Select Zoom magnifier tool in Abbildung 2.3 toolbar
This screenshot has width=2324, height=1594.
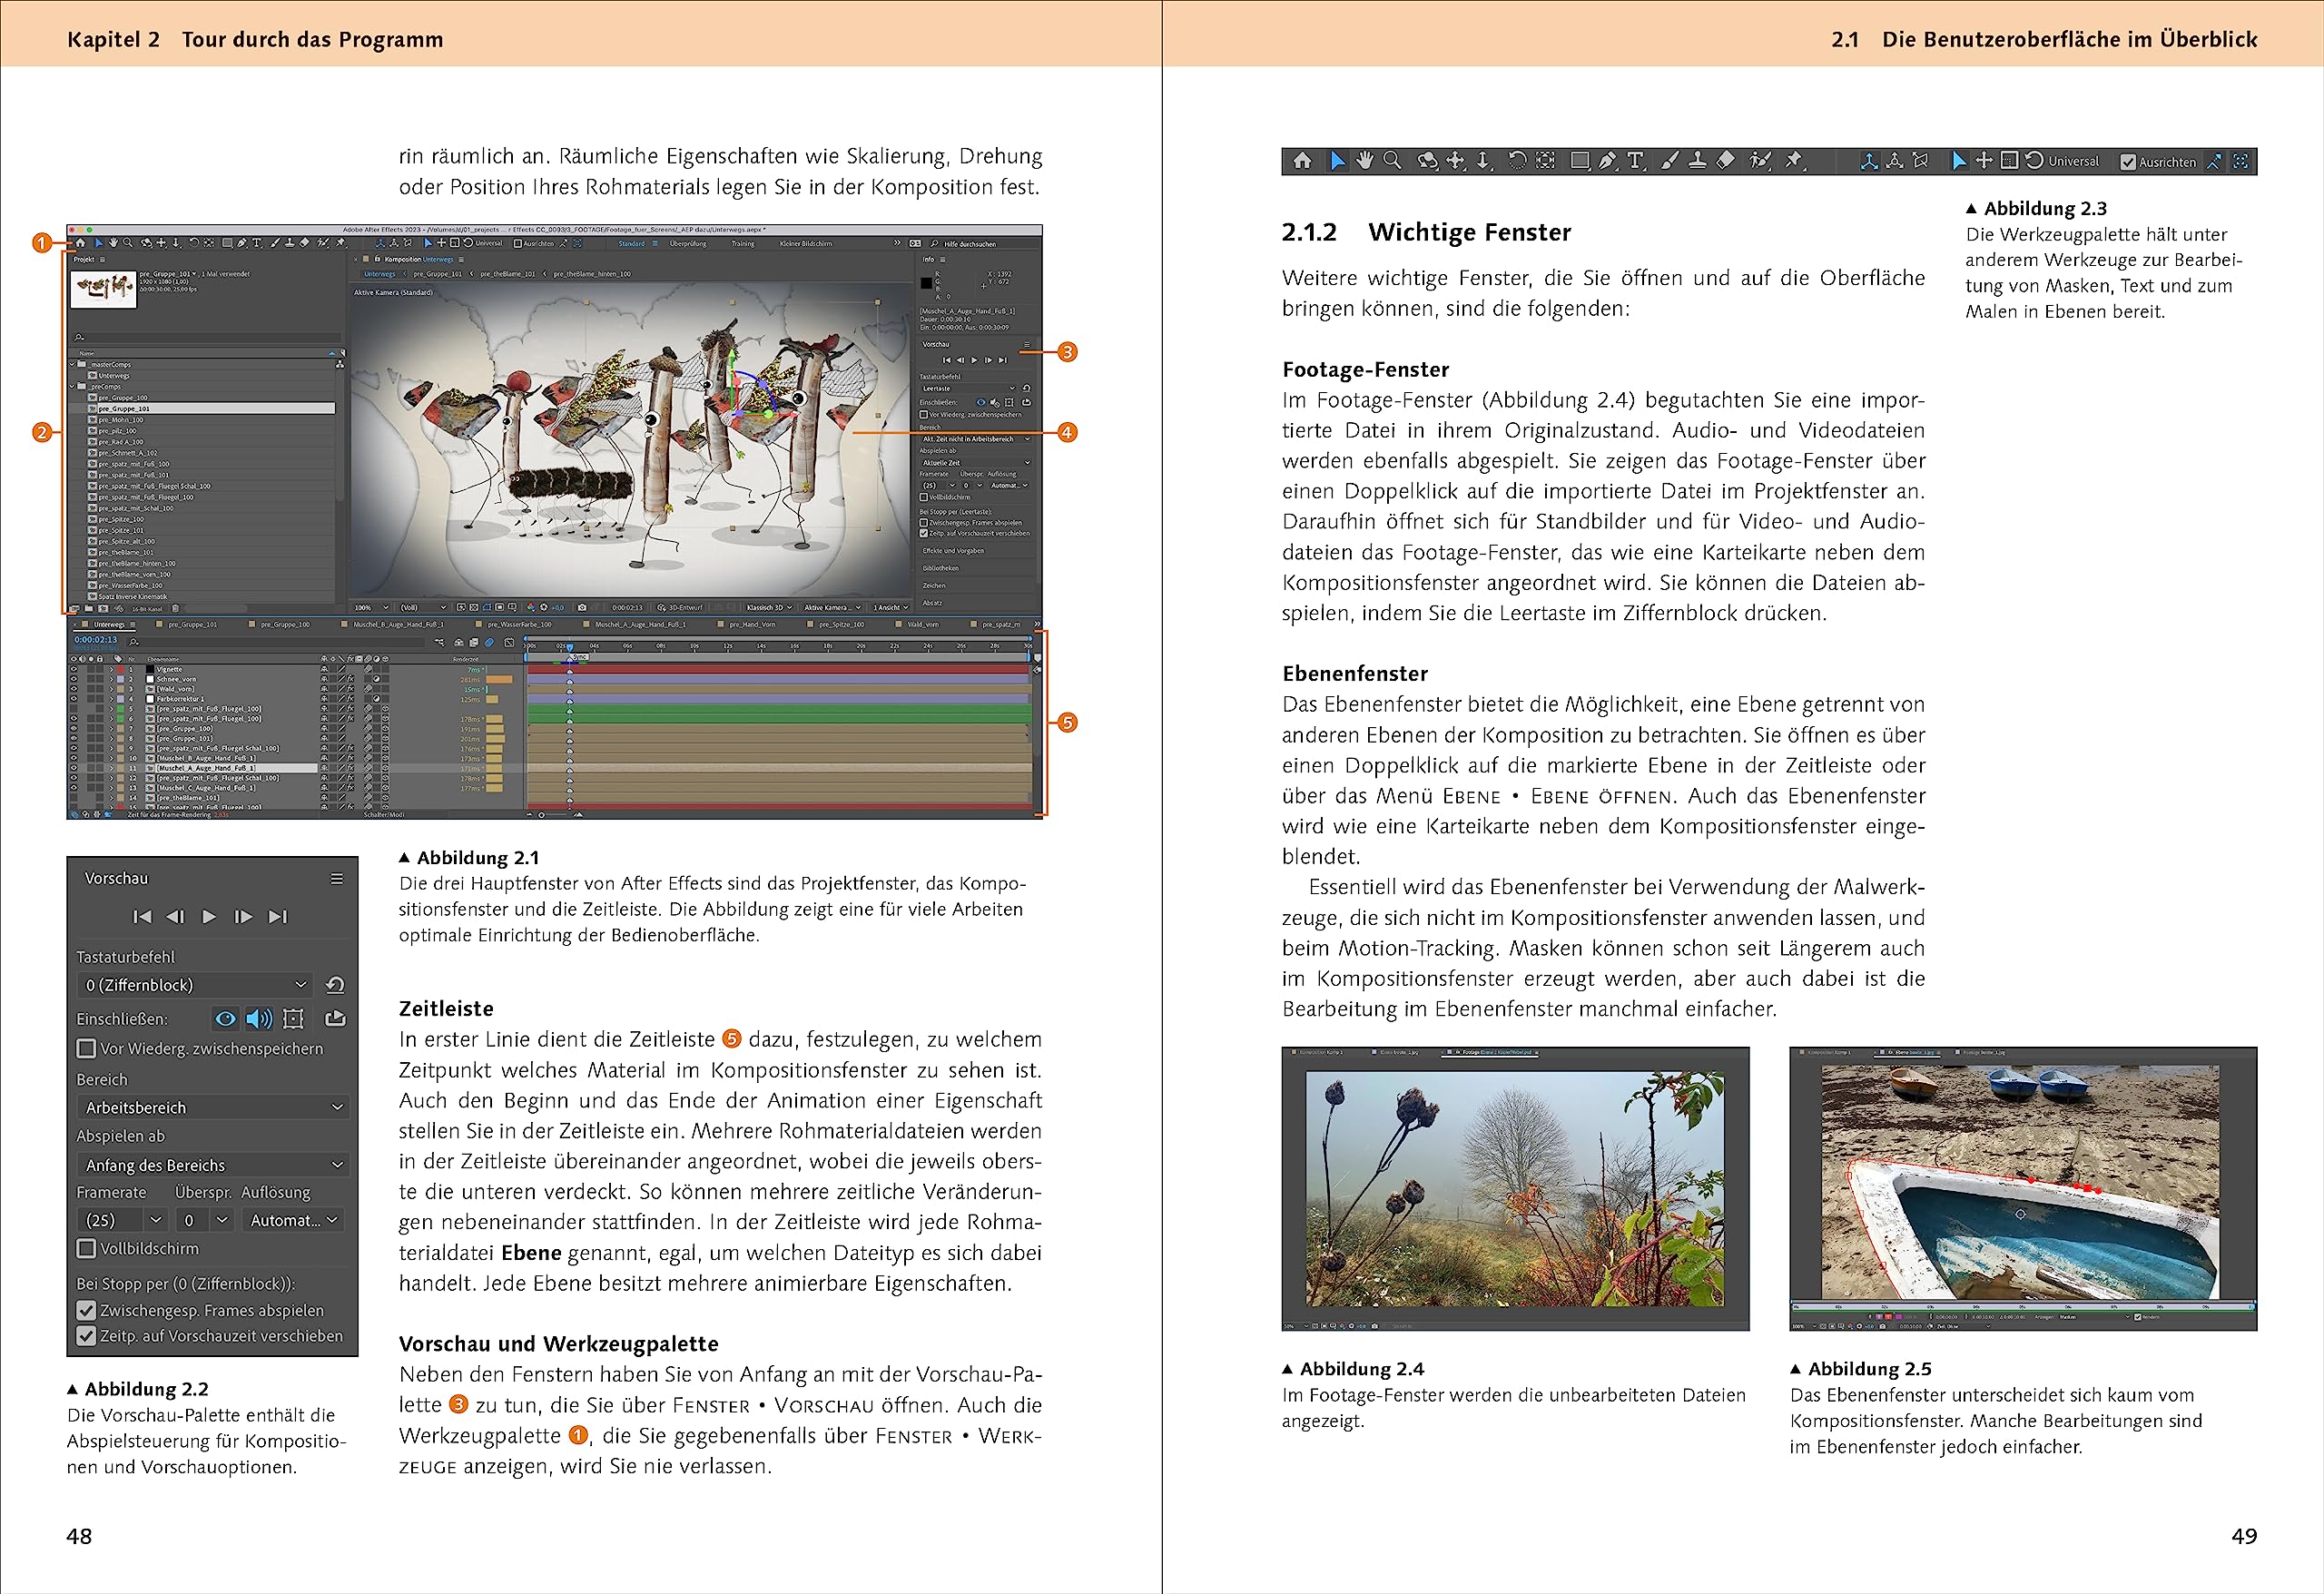(1393, 161)
